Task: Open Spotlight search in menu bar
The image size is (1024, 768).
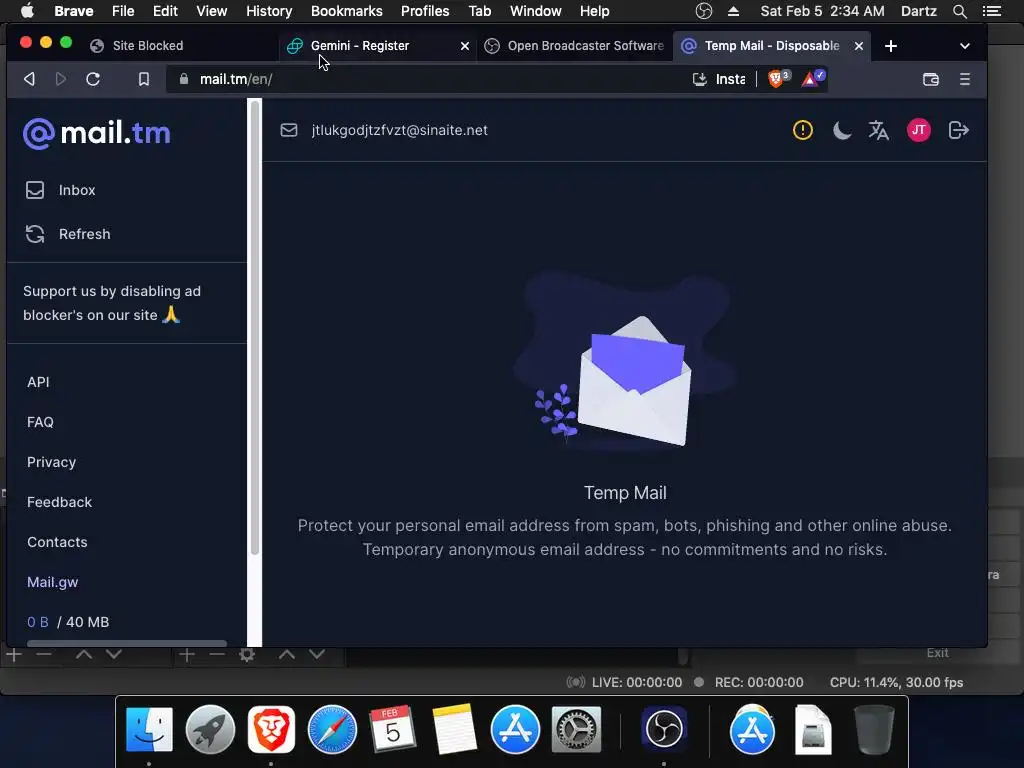Action: pos(959,11)
